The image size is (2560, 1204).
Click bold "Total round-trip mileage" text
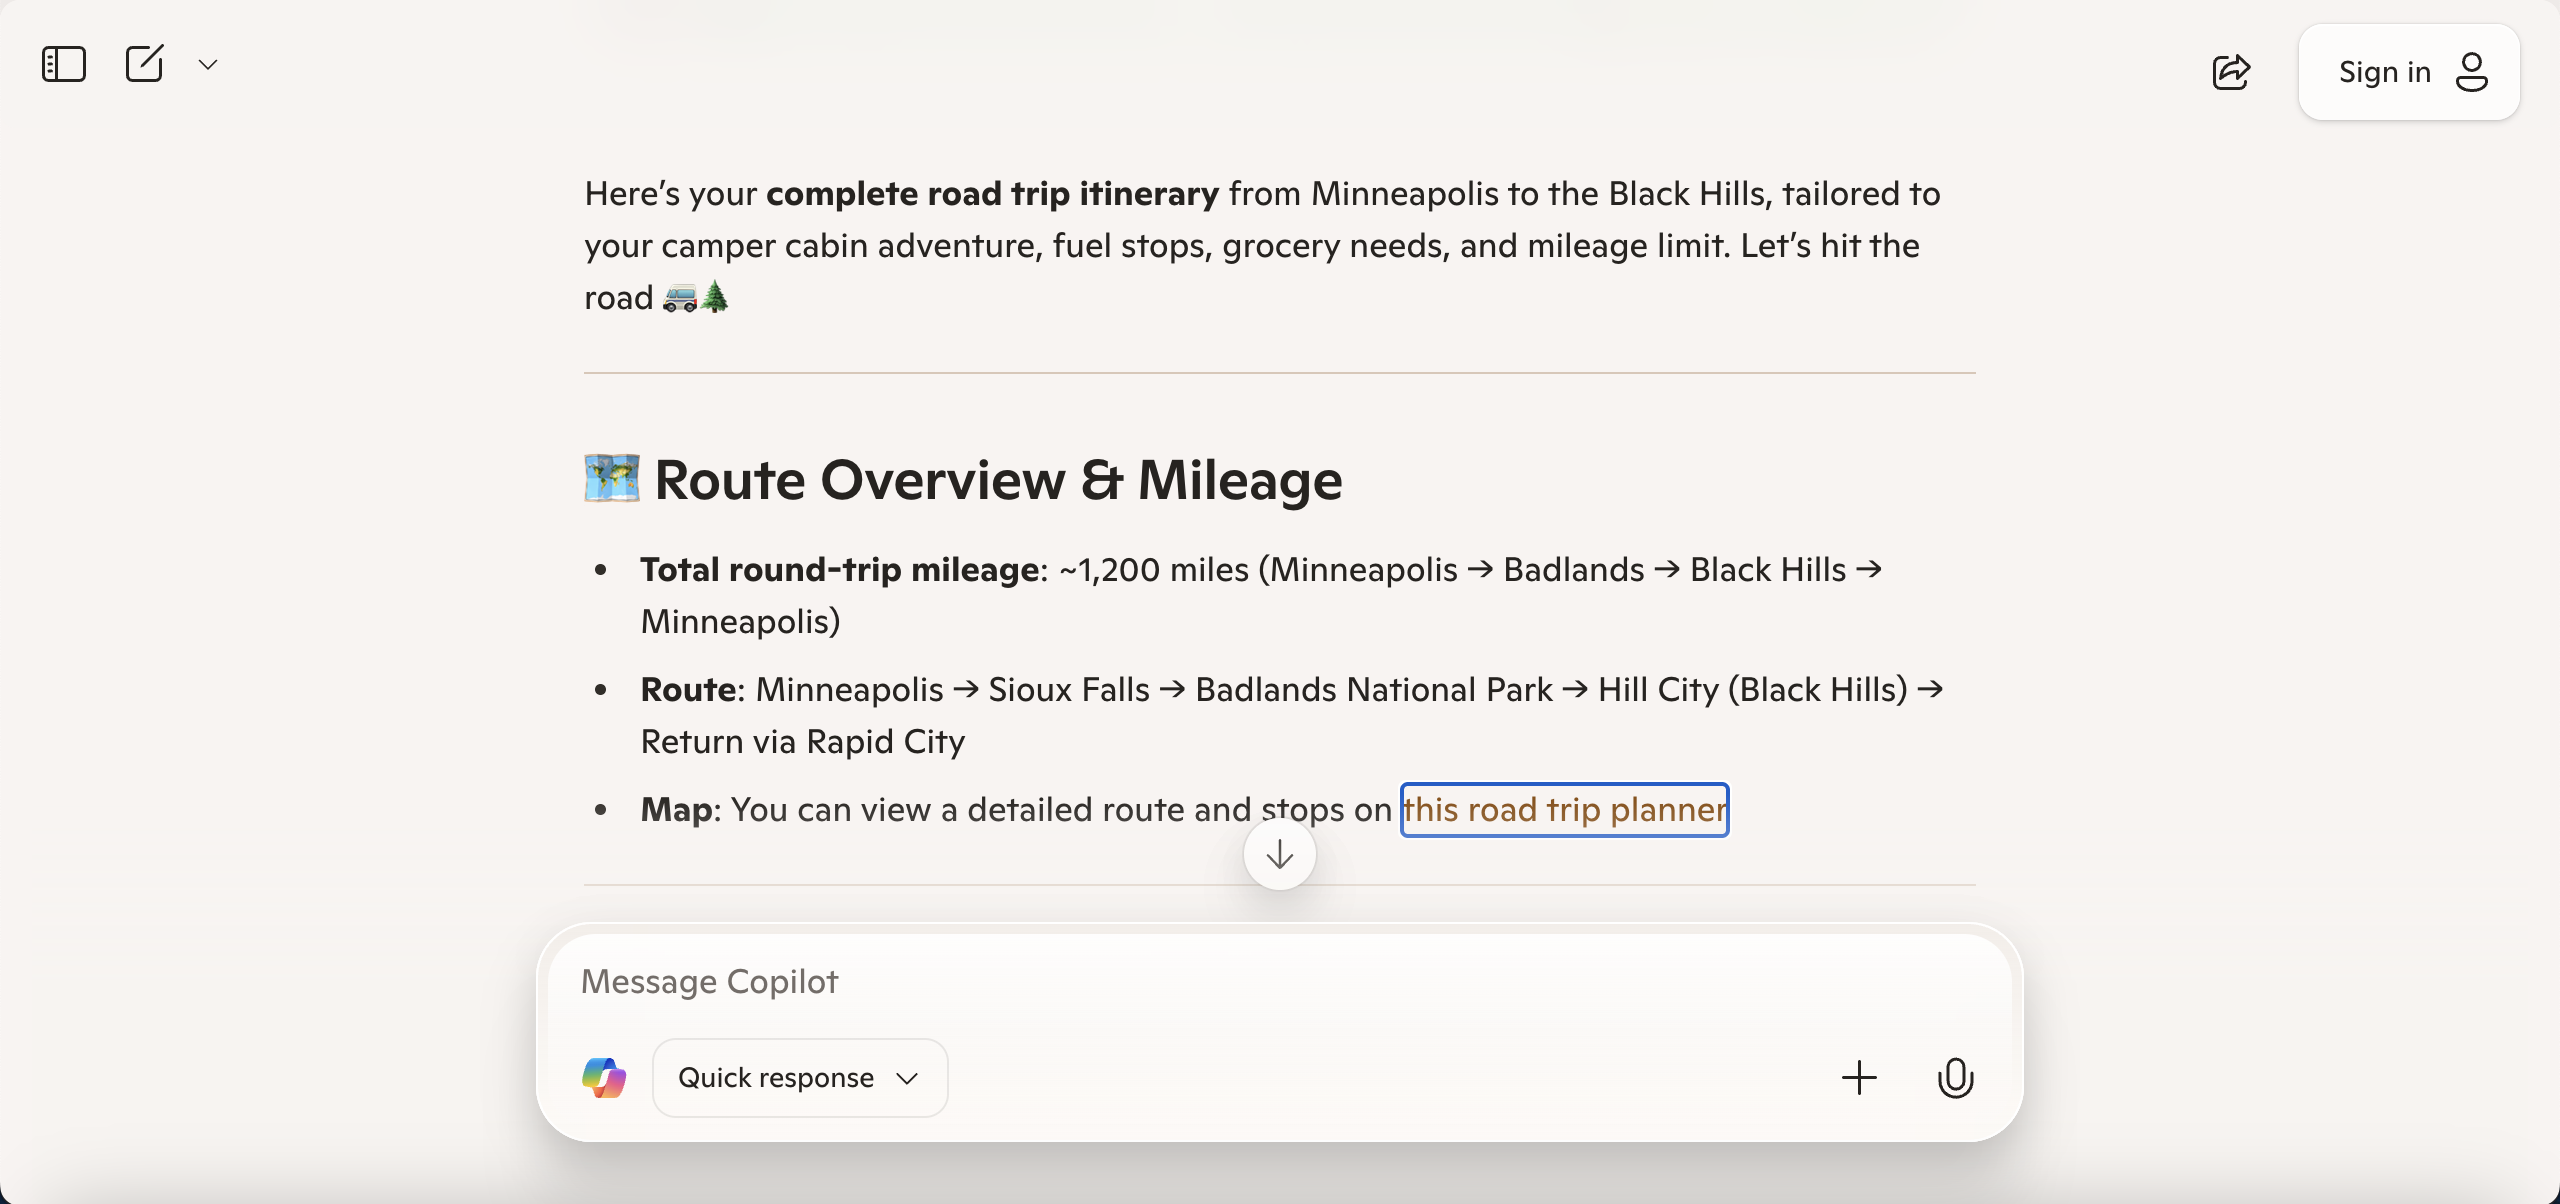[839, 570]
